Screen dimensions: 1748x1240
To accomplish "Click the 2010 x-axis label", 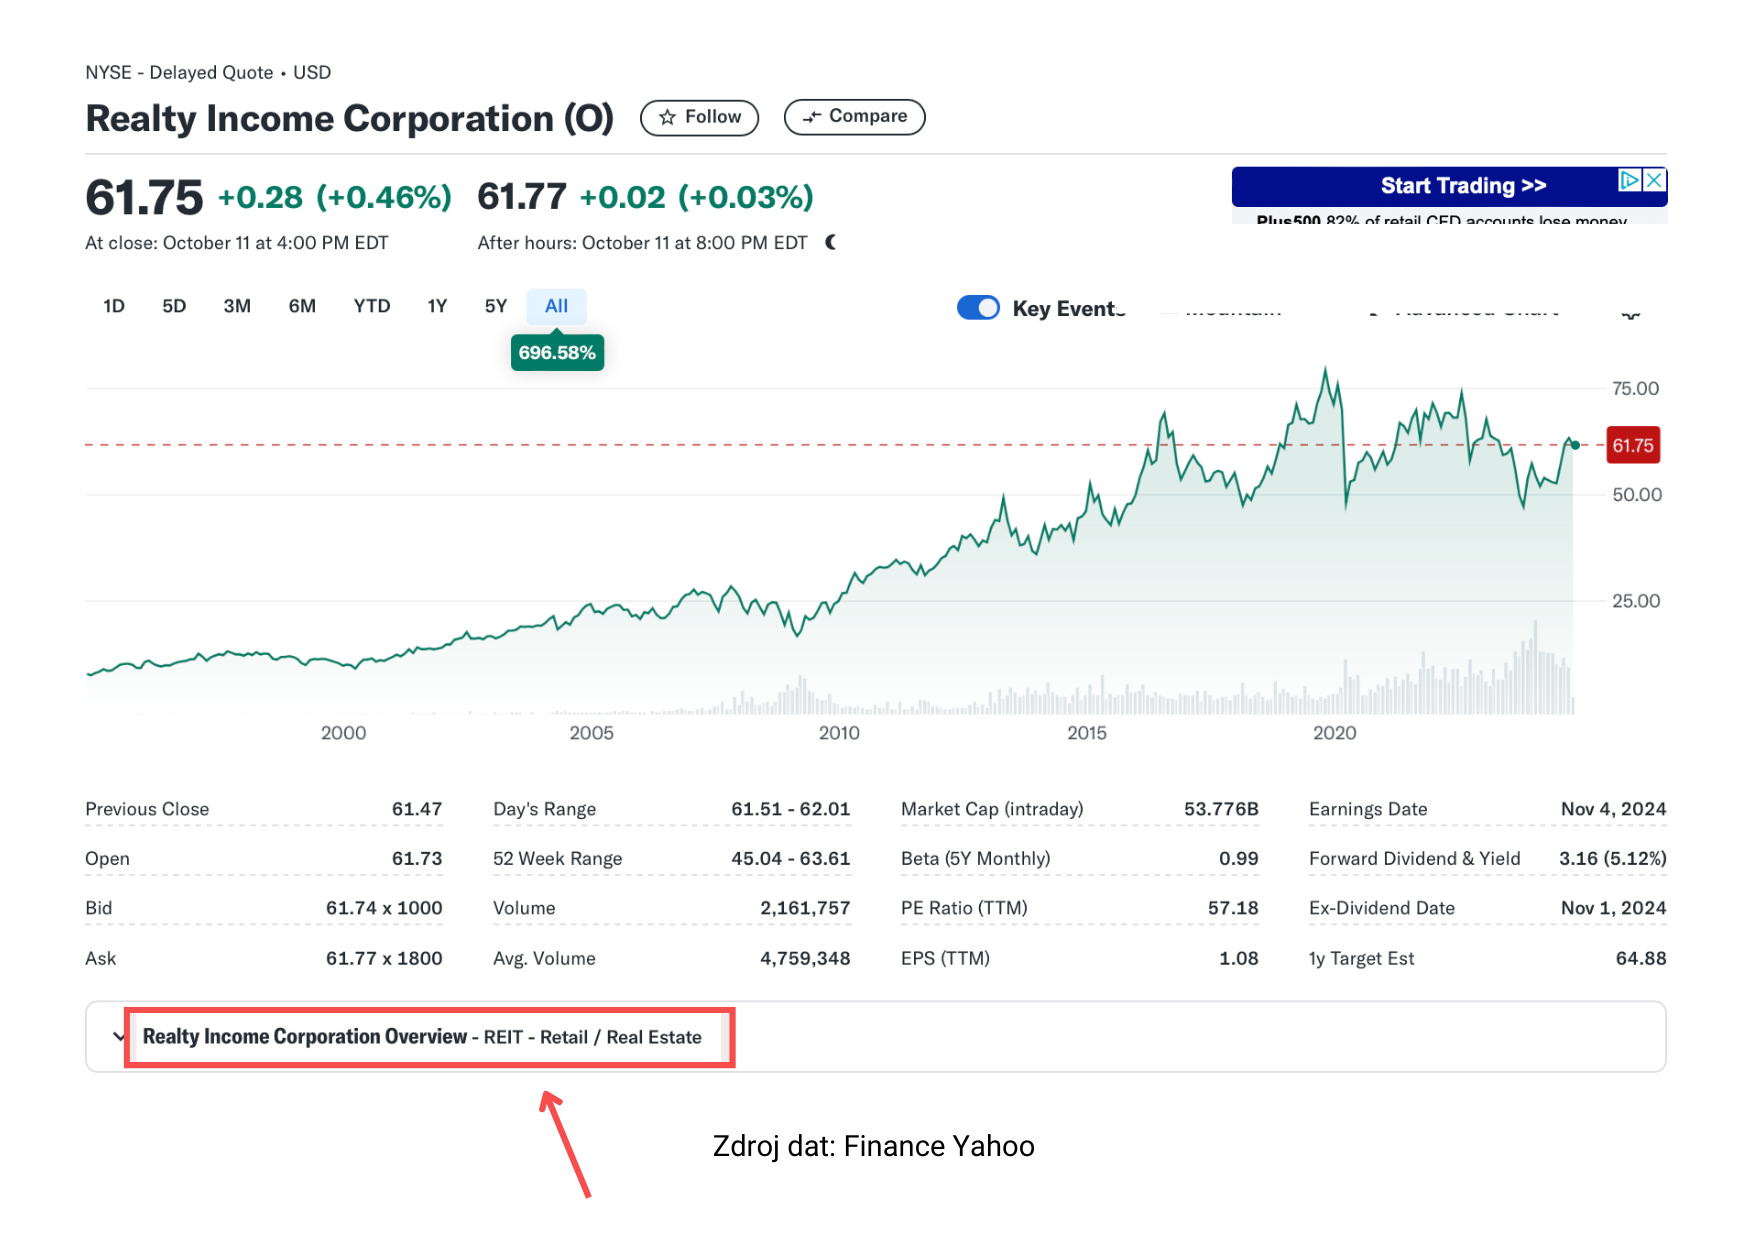I will pos(839,733).
